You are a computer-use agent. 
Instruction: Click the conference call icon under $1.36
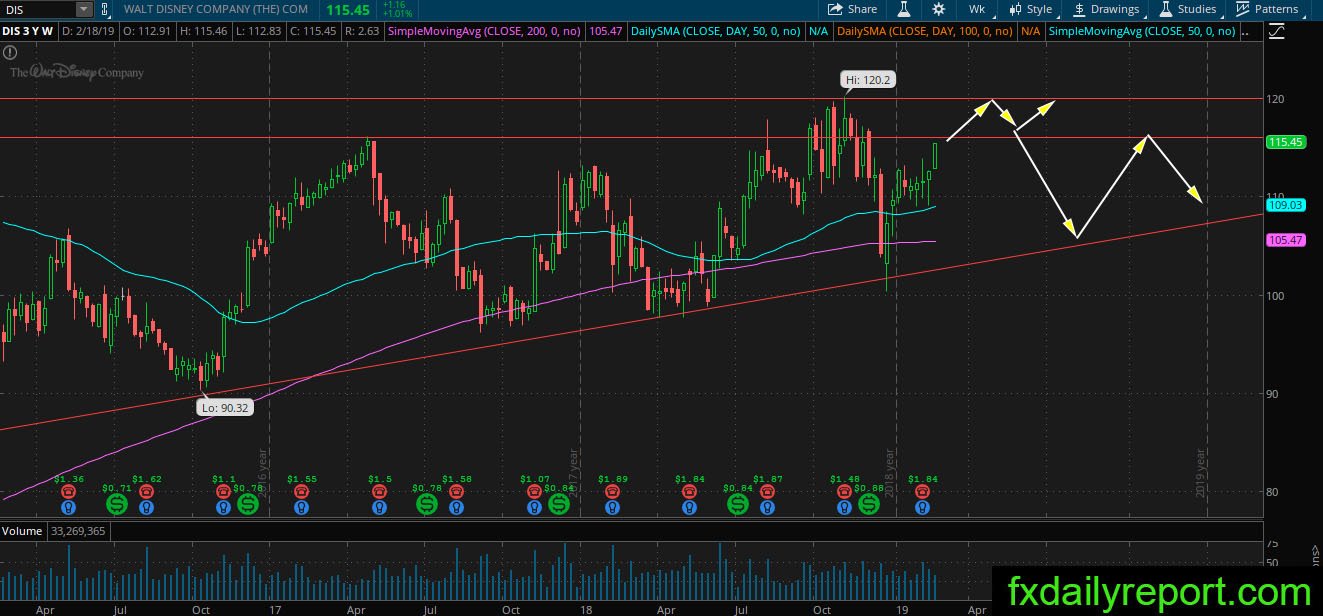pyautogui.click(x=69, y=492)
